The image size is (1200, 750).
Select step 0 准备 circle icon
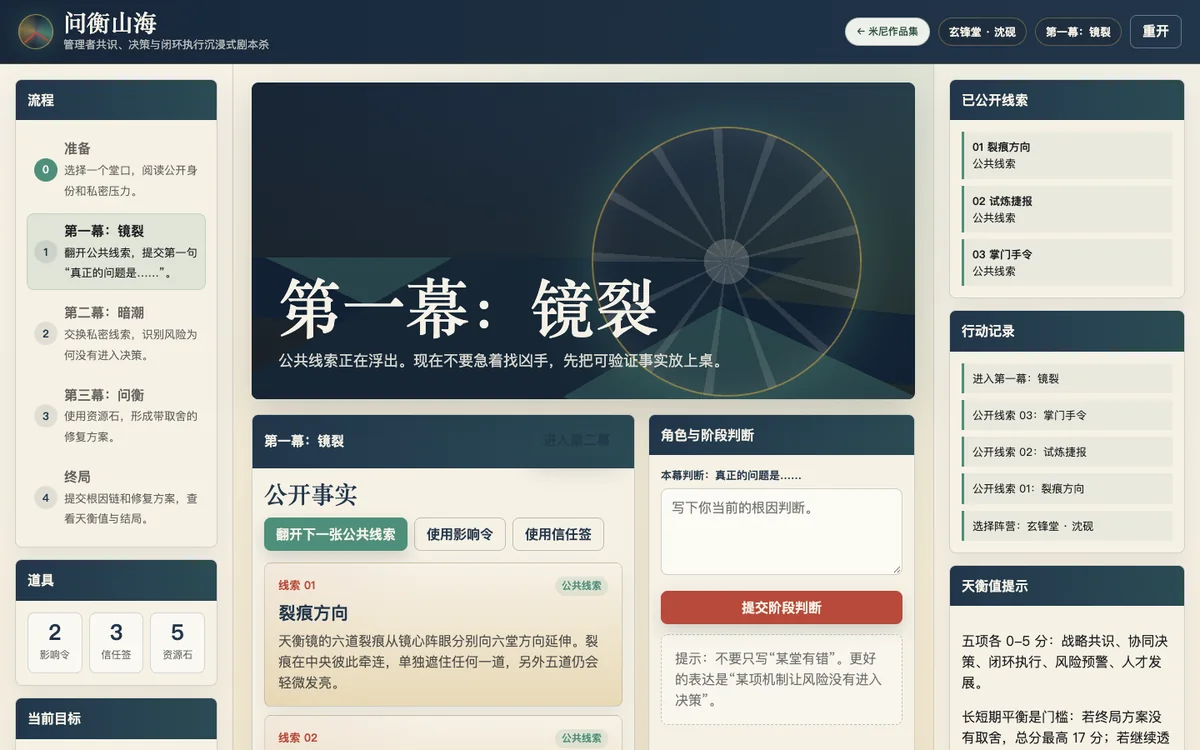point(45,169)
